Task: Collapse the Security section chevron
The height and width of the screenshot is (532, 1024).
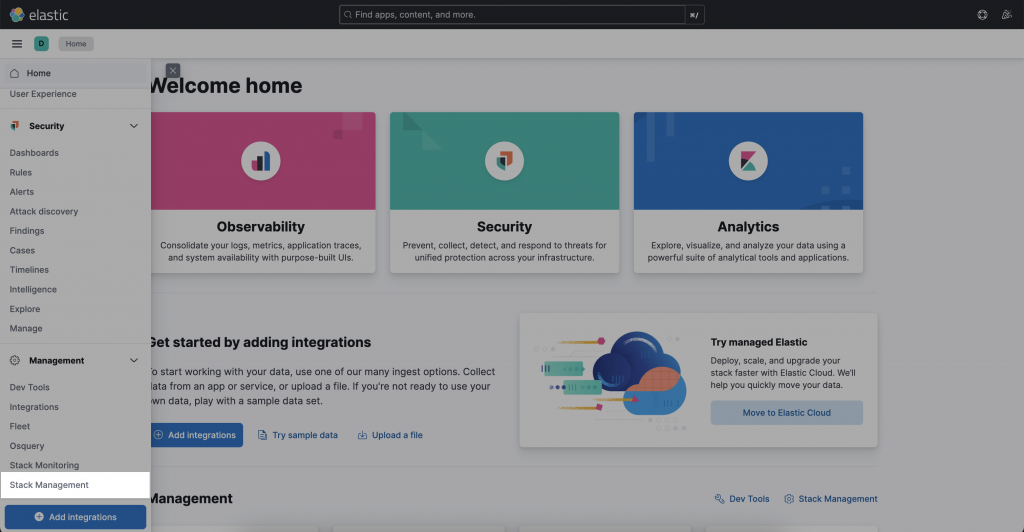Action: (x=134, y=126)
